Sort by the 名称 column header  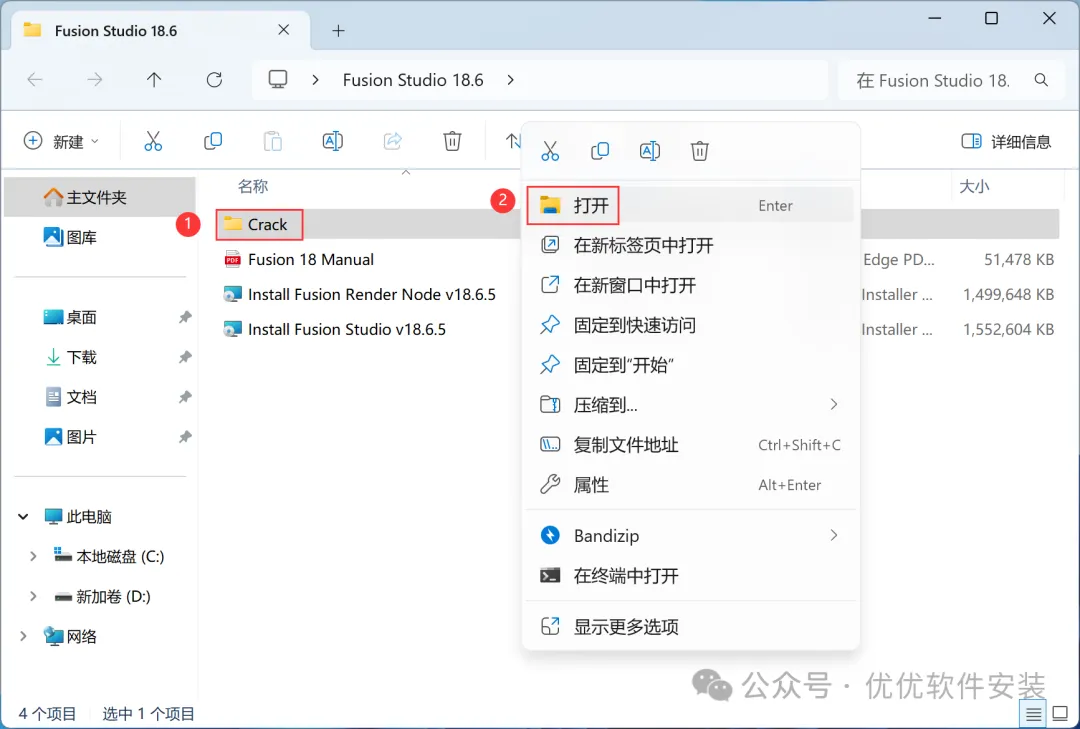pyautogui.click(x=253, y=186)
